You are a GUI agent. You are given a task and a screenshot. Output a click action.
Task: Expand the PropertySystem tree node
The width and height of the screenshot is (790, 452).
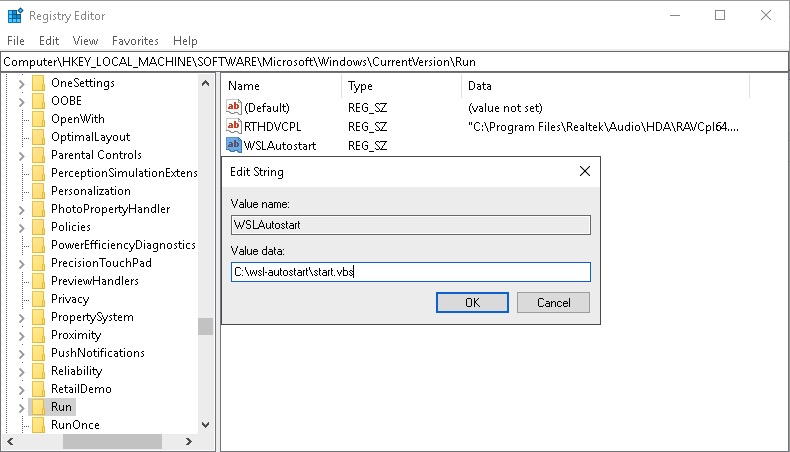(21, 318)
